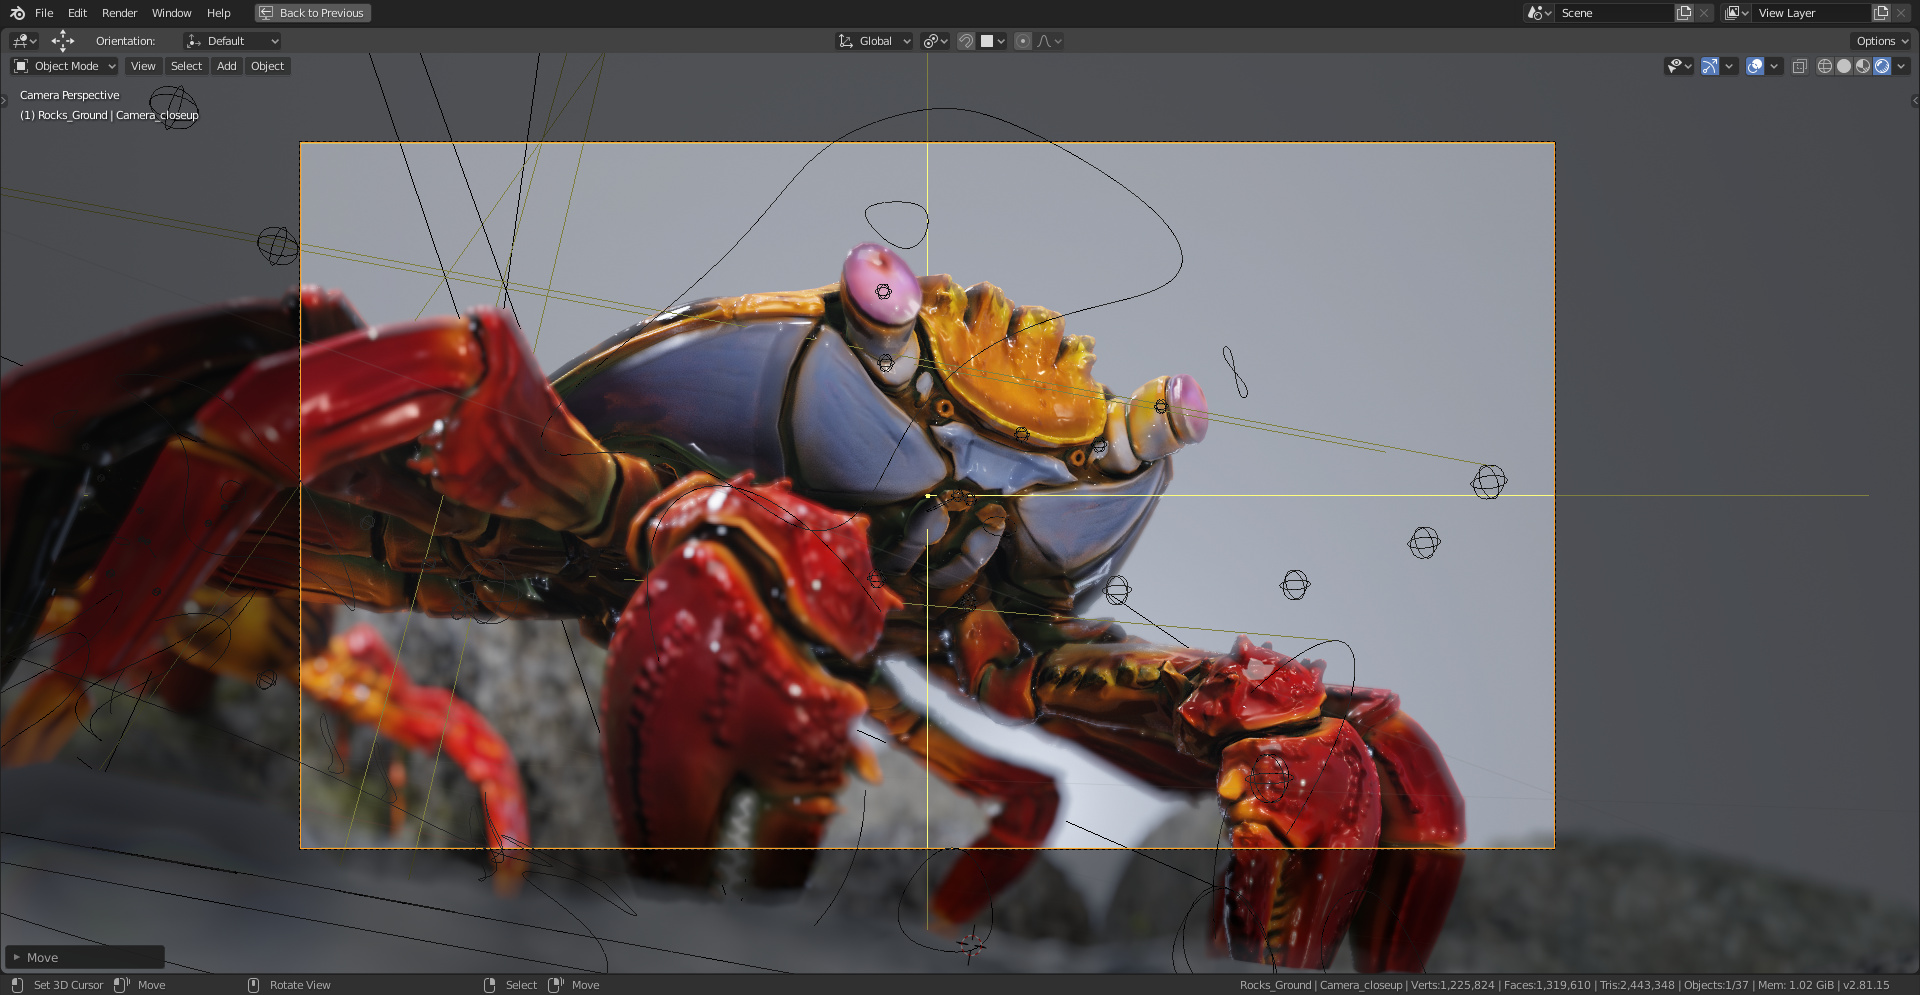
Task: Switch to rendered shading
Action: tap(1882, 66)
